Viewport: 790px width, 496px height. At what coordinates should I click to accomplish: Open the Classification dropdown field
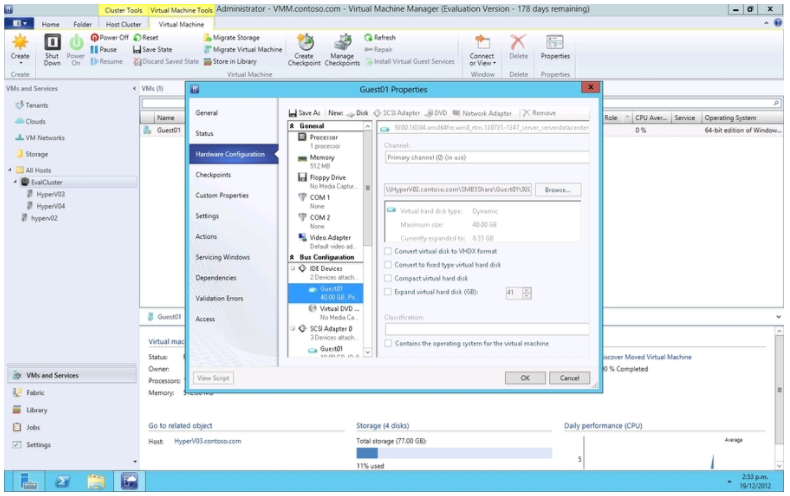tap(487, 329)
